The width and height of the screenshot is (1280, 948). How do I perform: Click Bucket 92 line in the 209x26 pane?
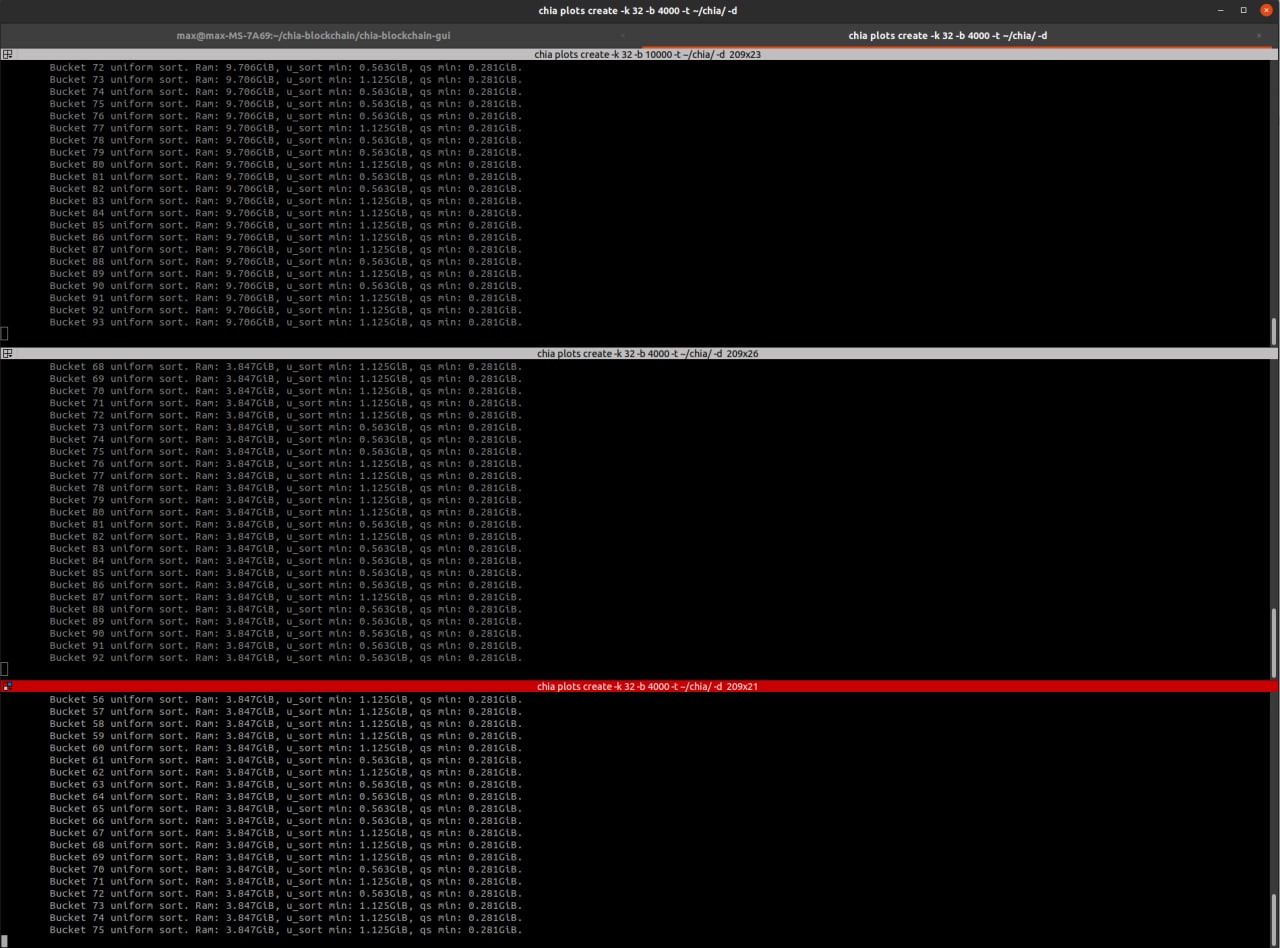pos(286,657)
